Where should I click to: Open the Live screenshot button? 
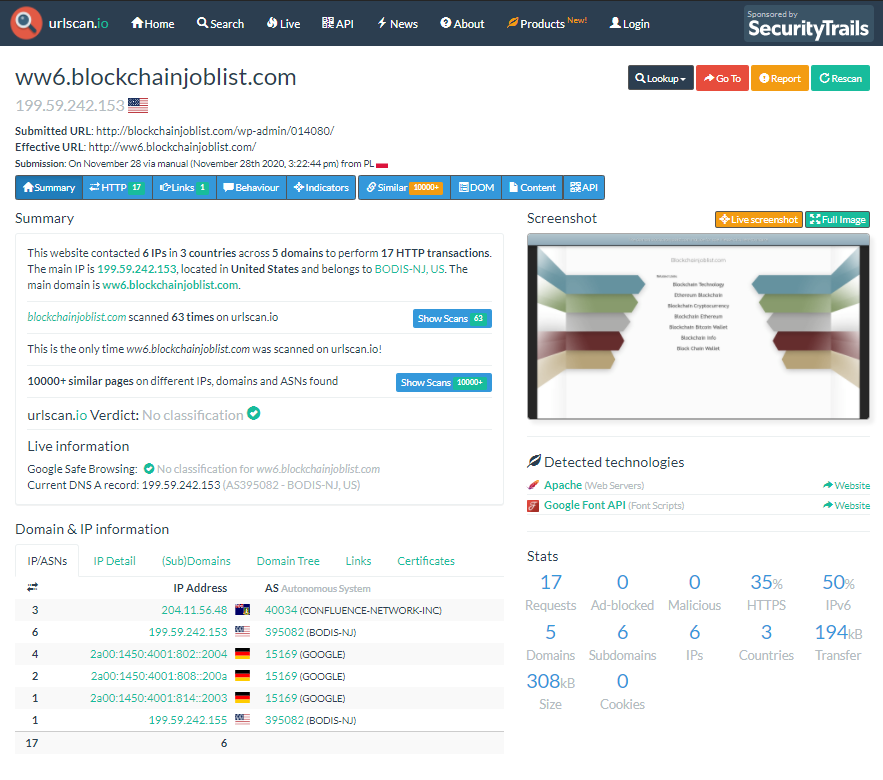click(758, 219)
